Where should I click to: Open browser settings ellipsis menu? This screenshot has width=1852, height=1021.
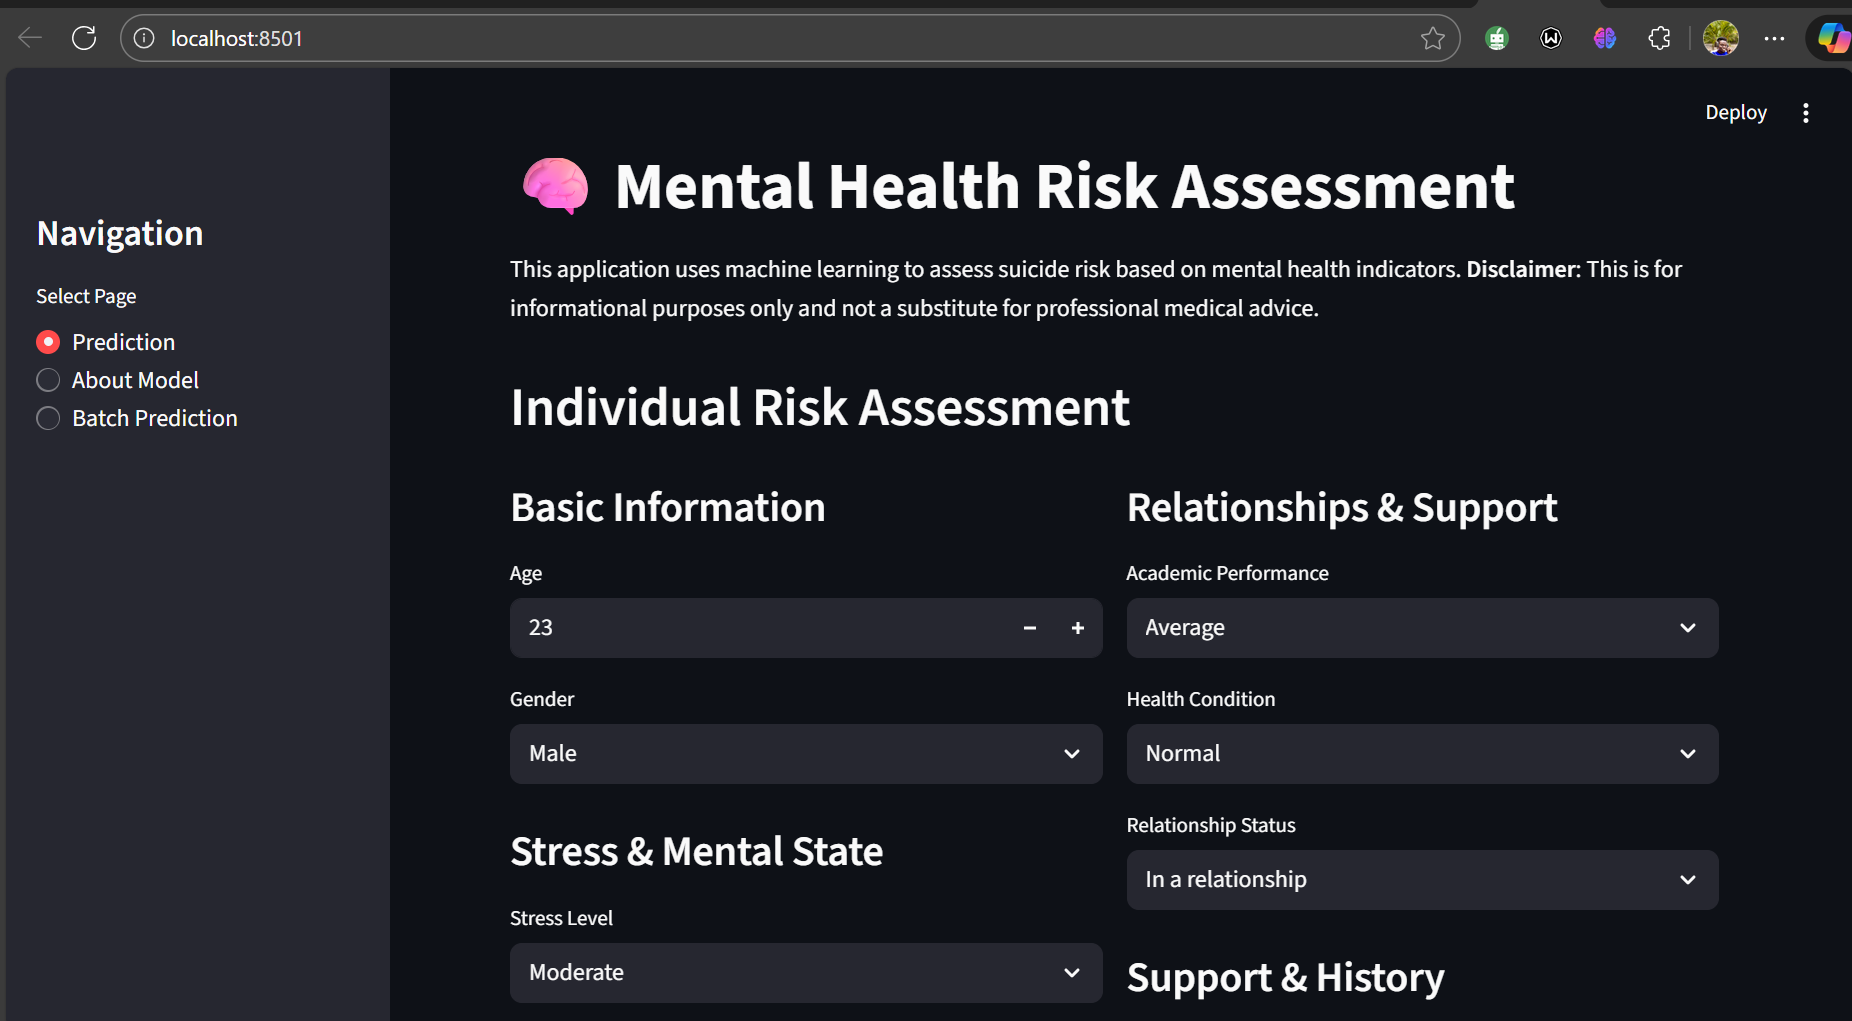coord(1774,38)
